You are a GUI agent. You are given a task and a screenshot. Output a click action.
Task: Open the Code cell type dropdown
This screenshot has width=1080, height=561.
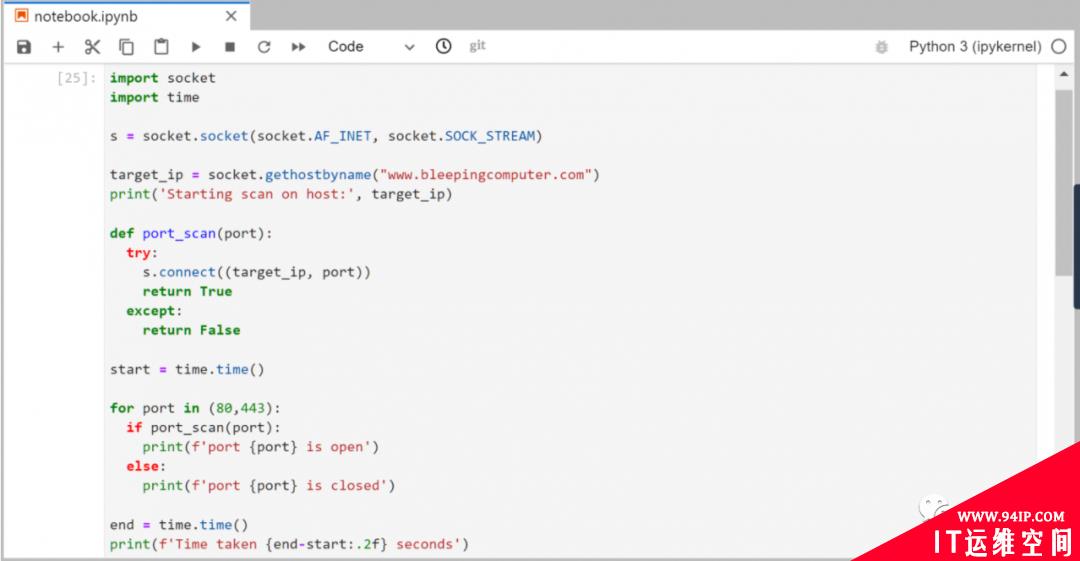coord(371,47)
